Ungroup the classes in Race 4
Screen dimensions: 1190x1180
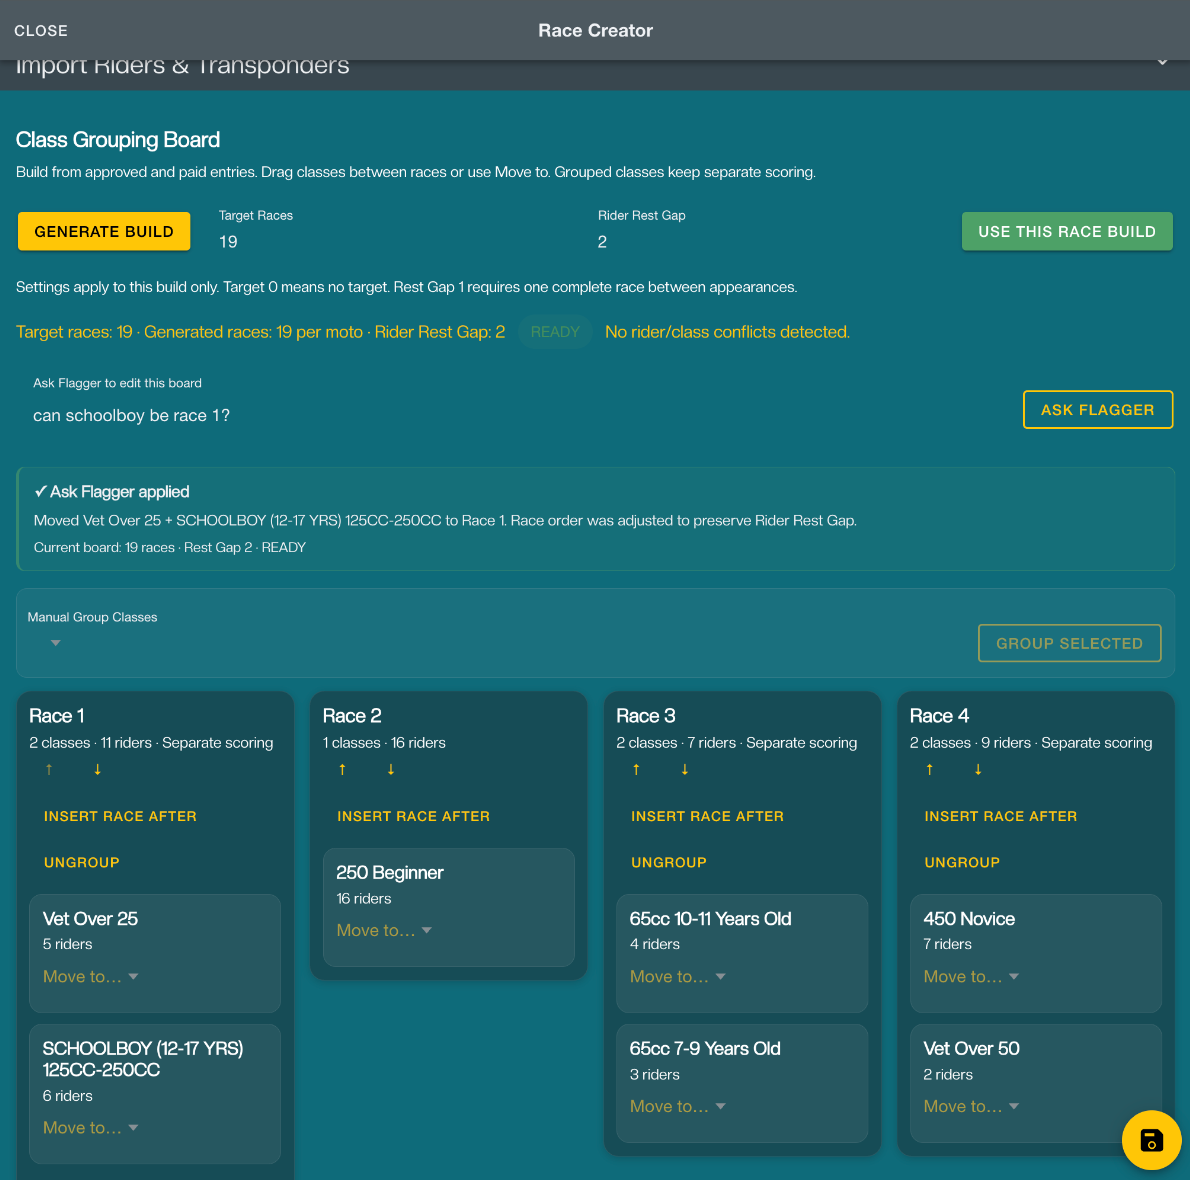(x=962, y=863)
